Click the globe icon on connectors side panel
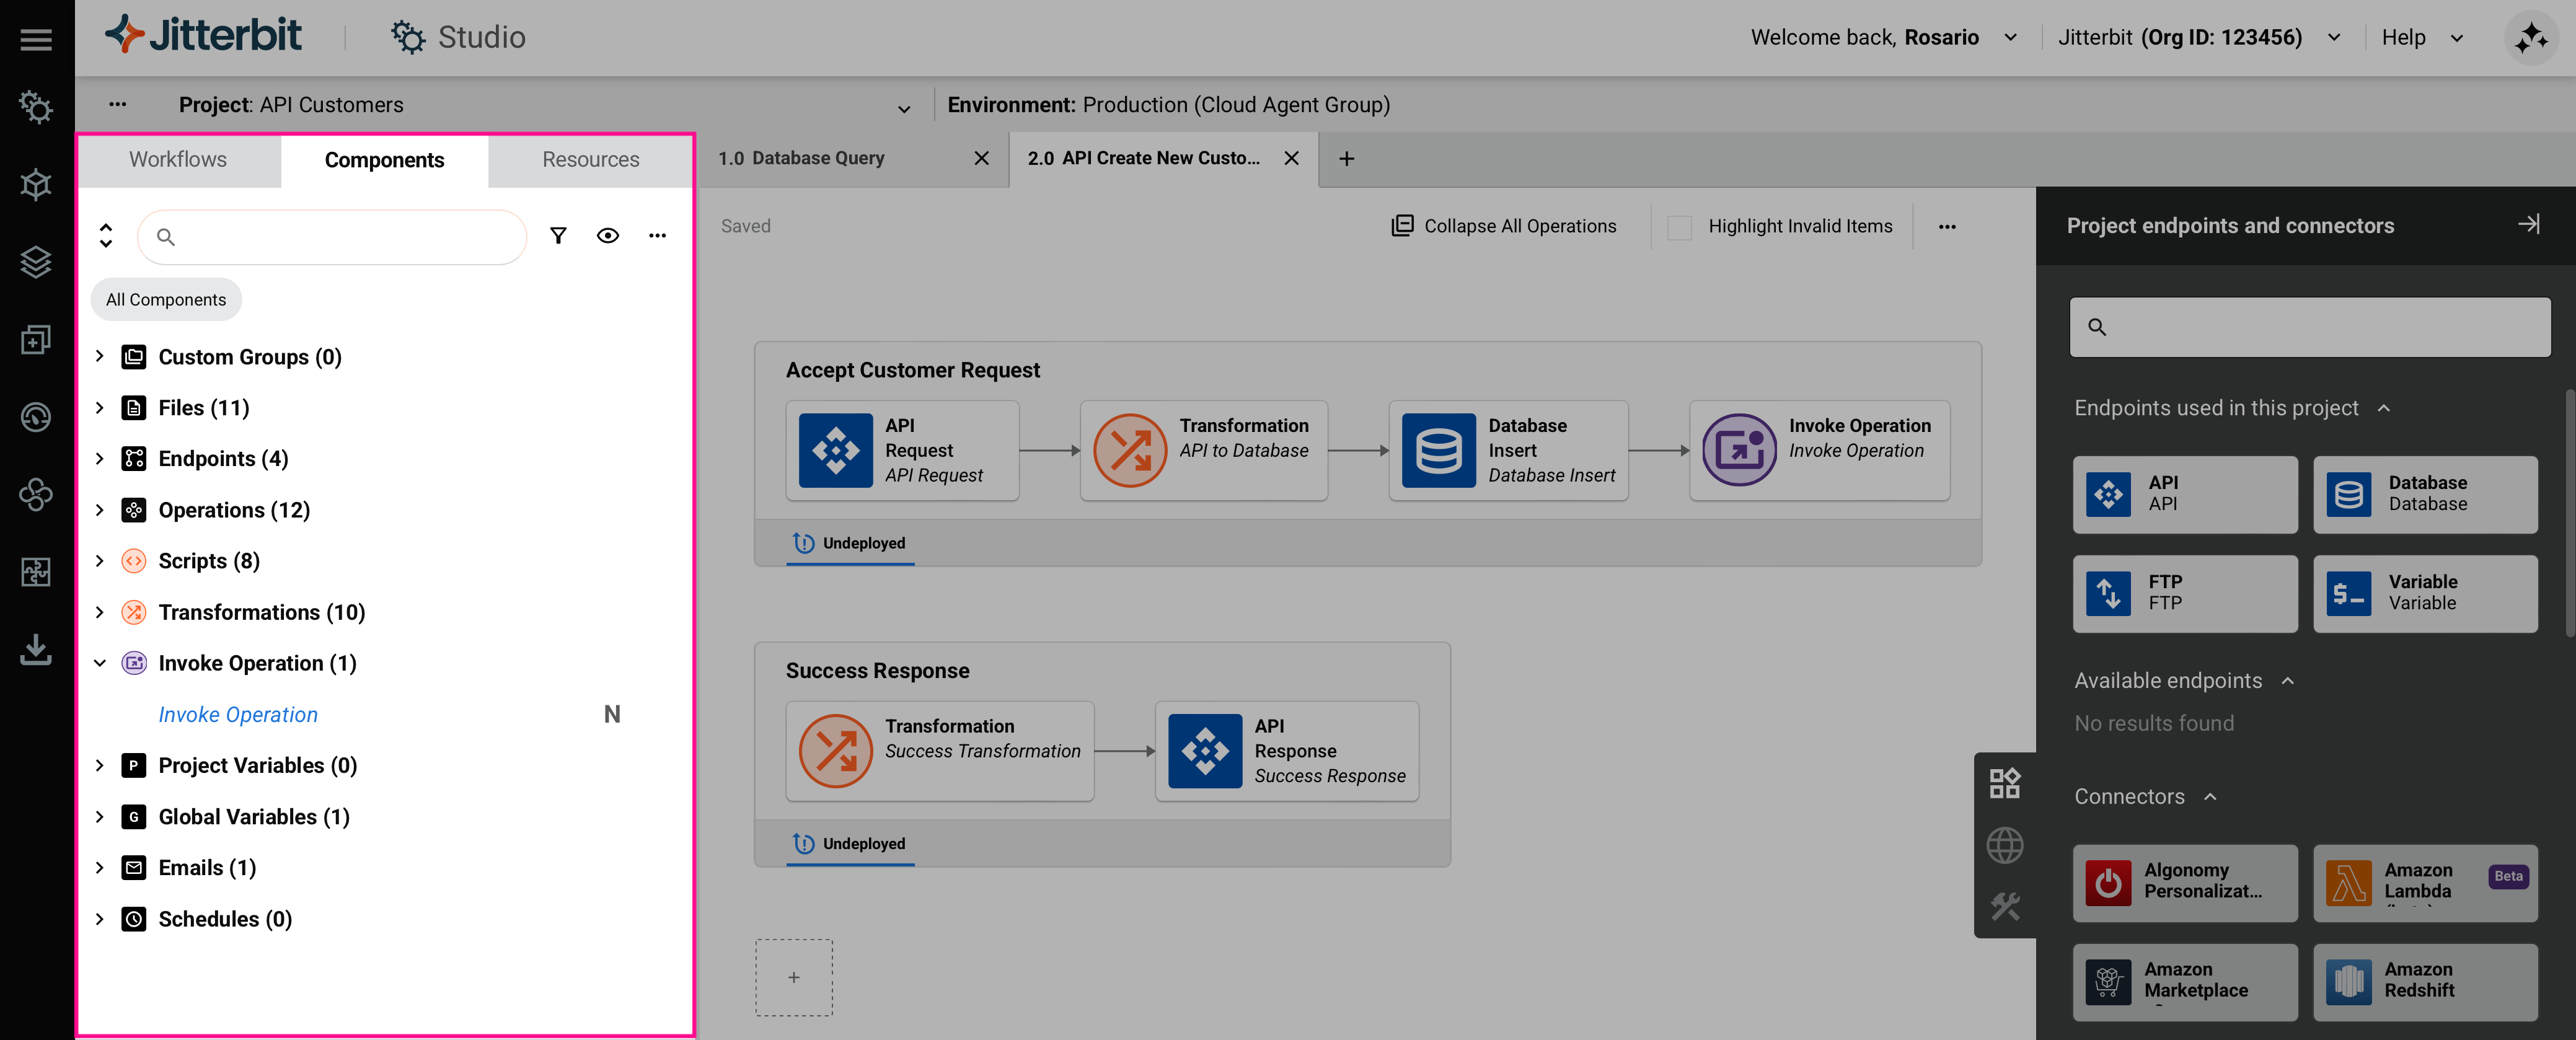The width and height of the screenshot is (2576, 1040). point(2005,845)
